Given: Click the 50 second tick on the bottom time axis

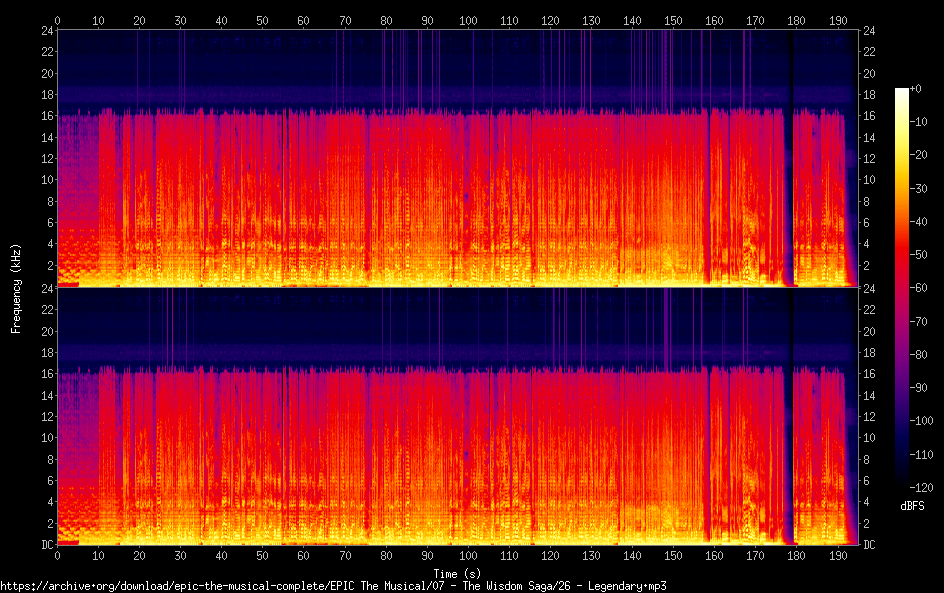Looking at the screenshot, I should click(262, 555).
